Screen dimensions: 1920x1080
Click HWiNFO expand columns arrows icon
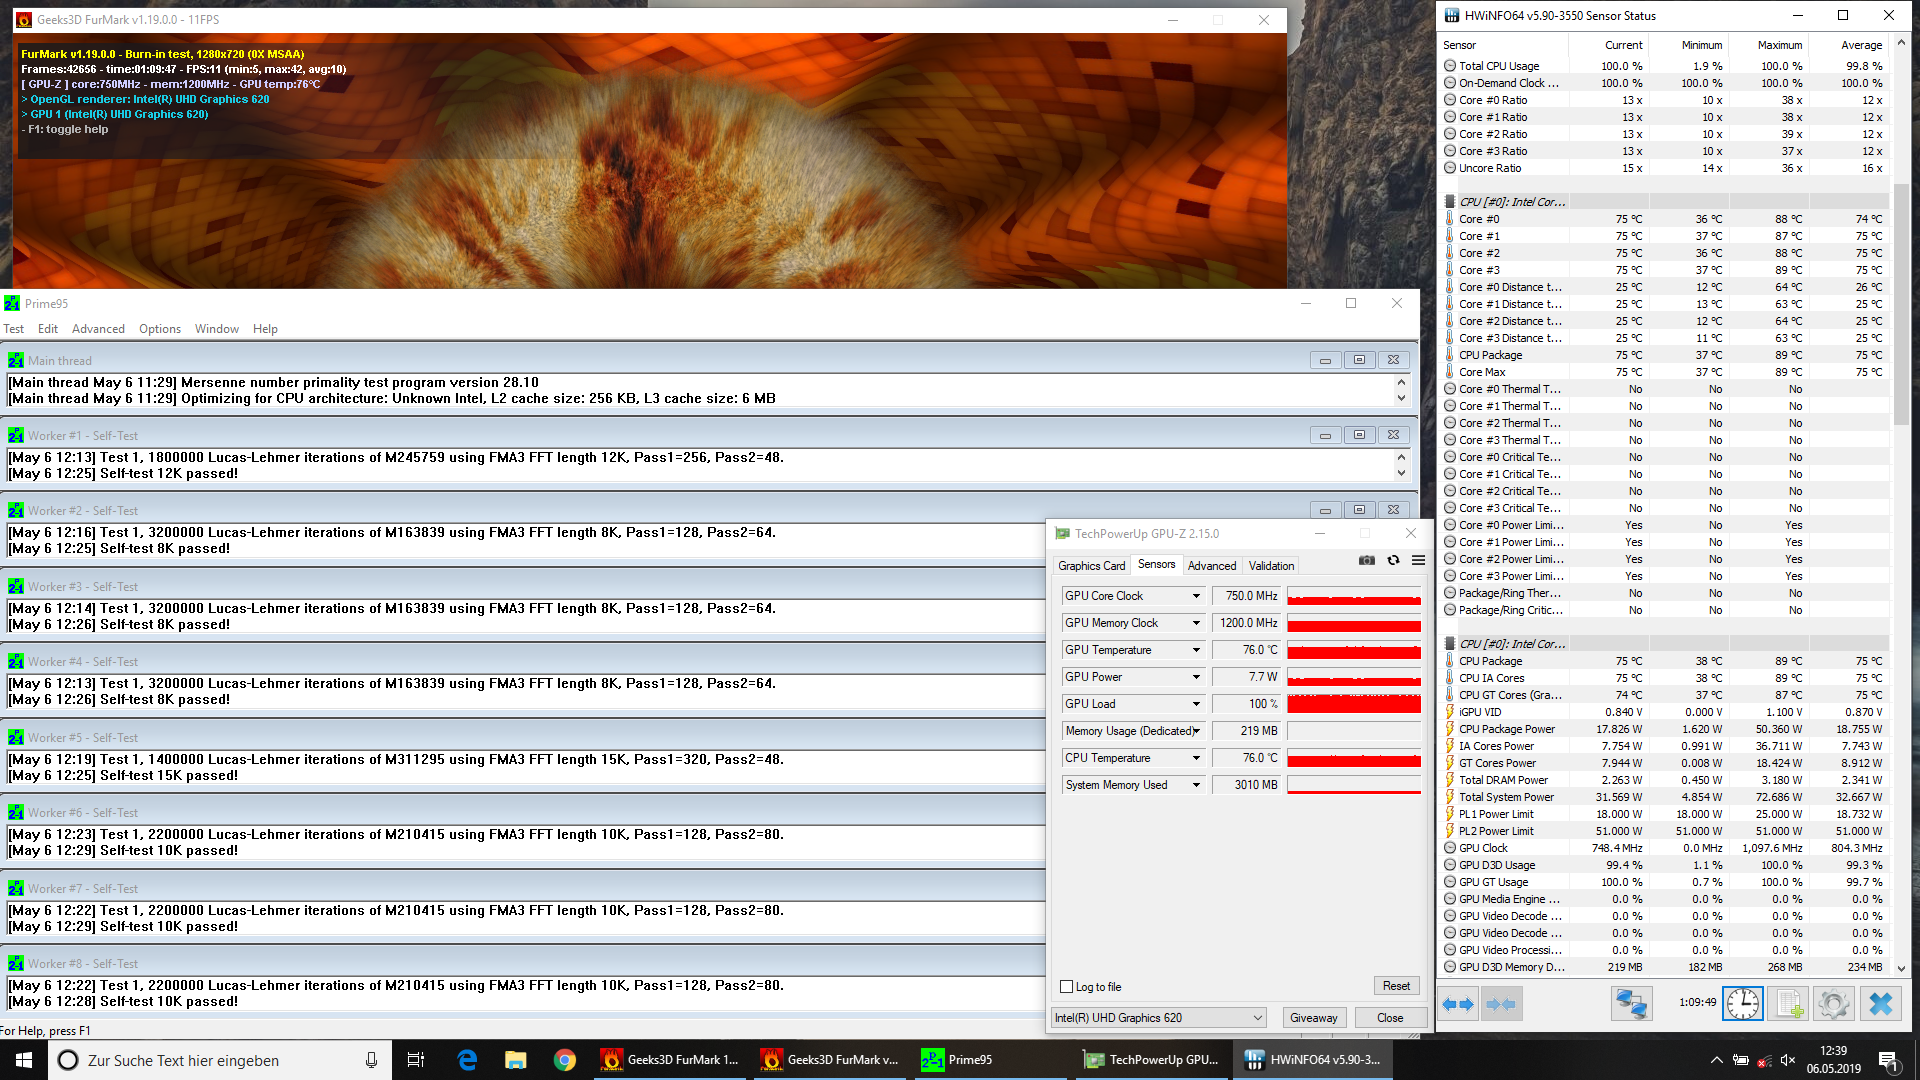(x=1458, y=1003)
